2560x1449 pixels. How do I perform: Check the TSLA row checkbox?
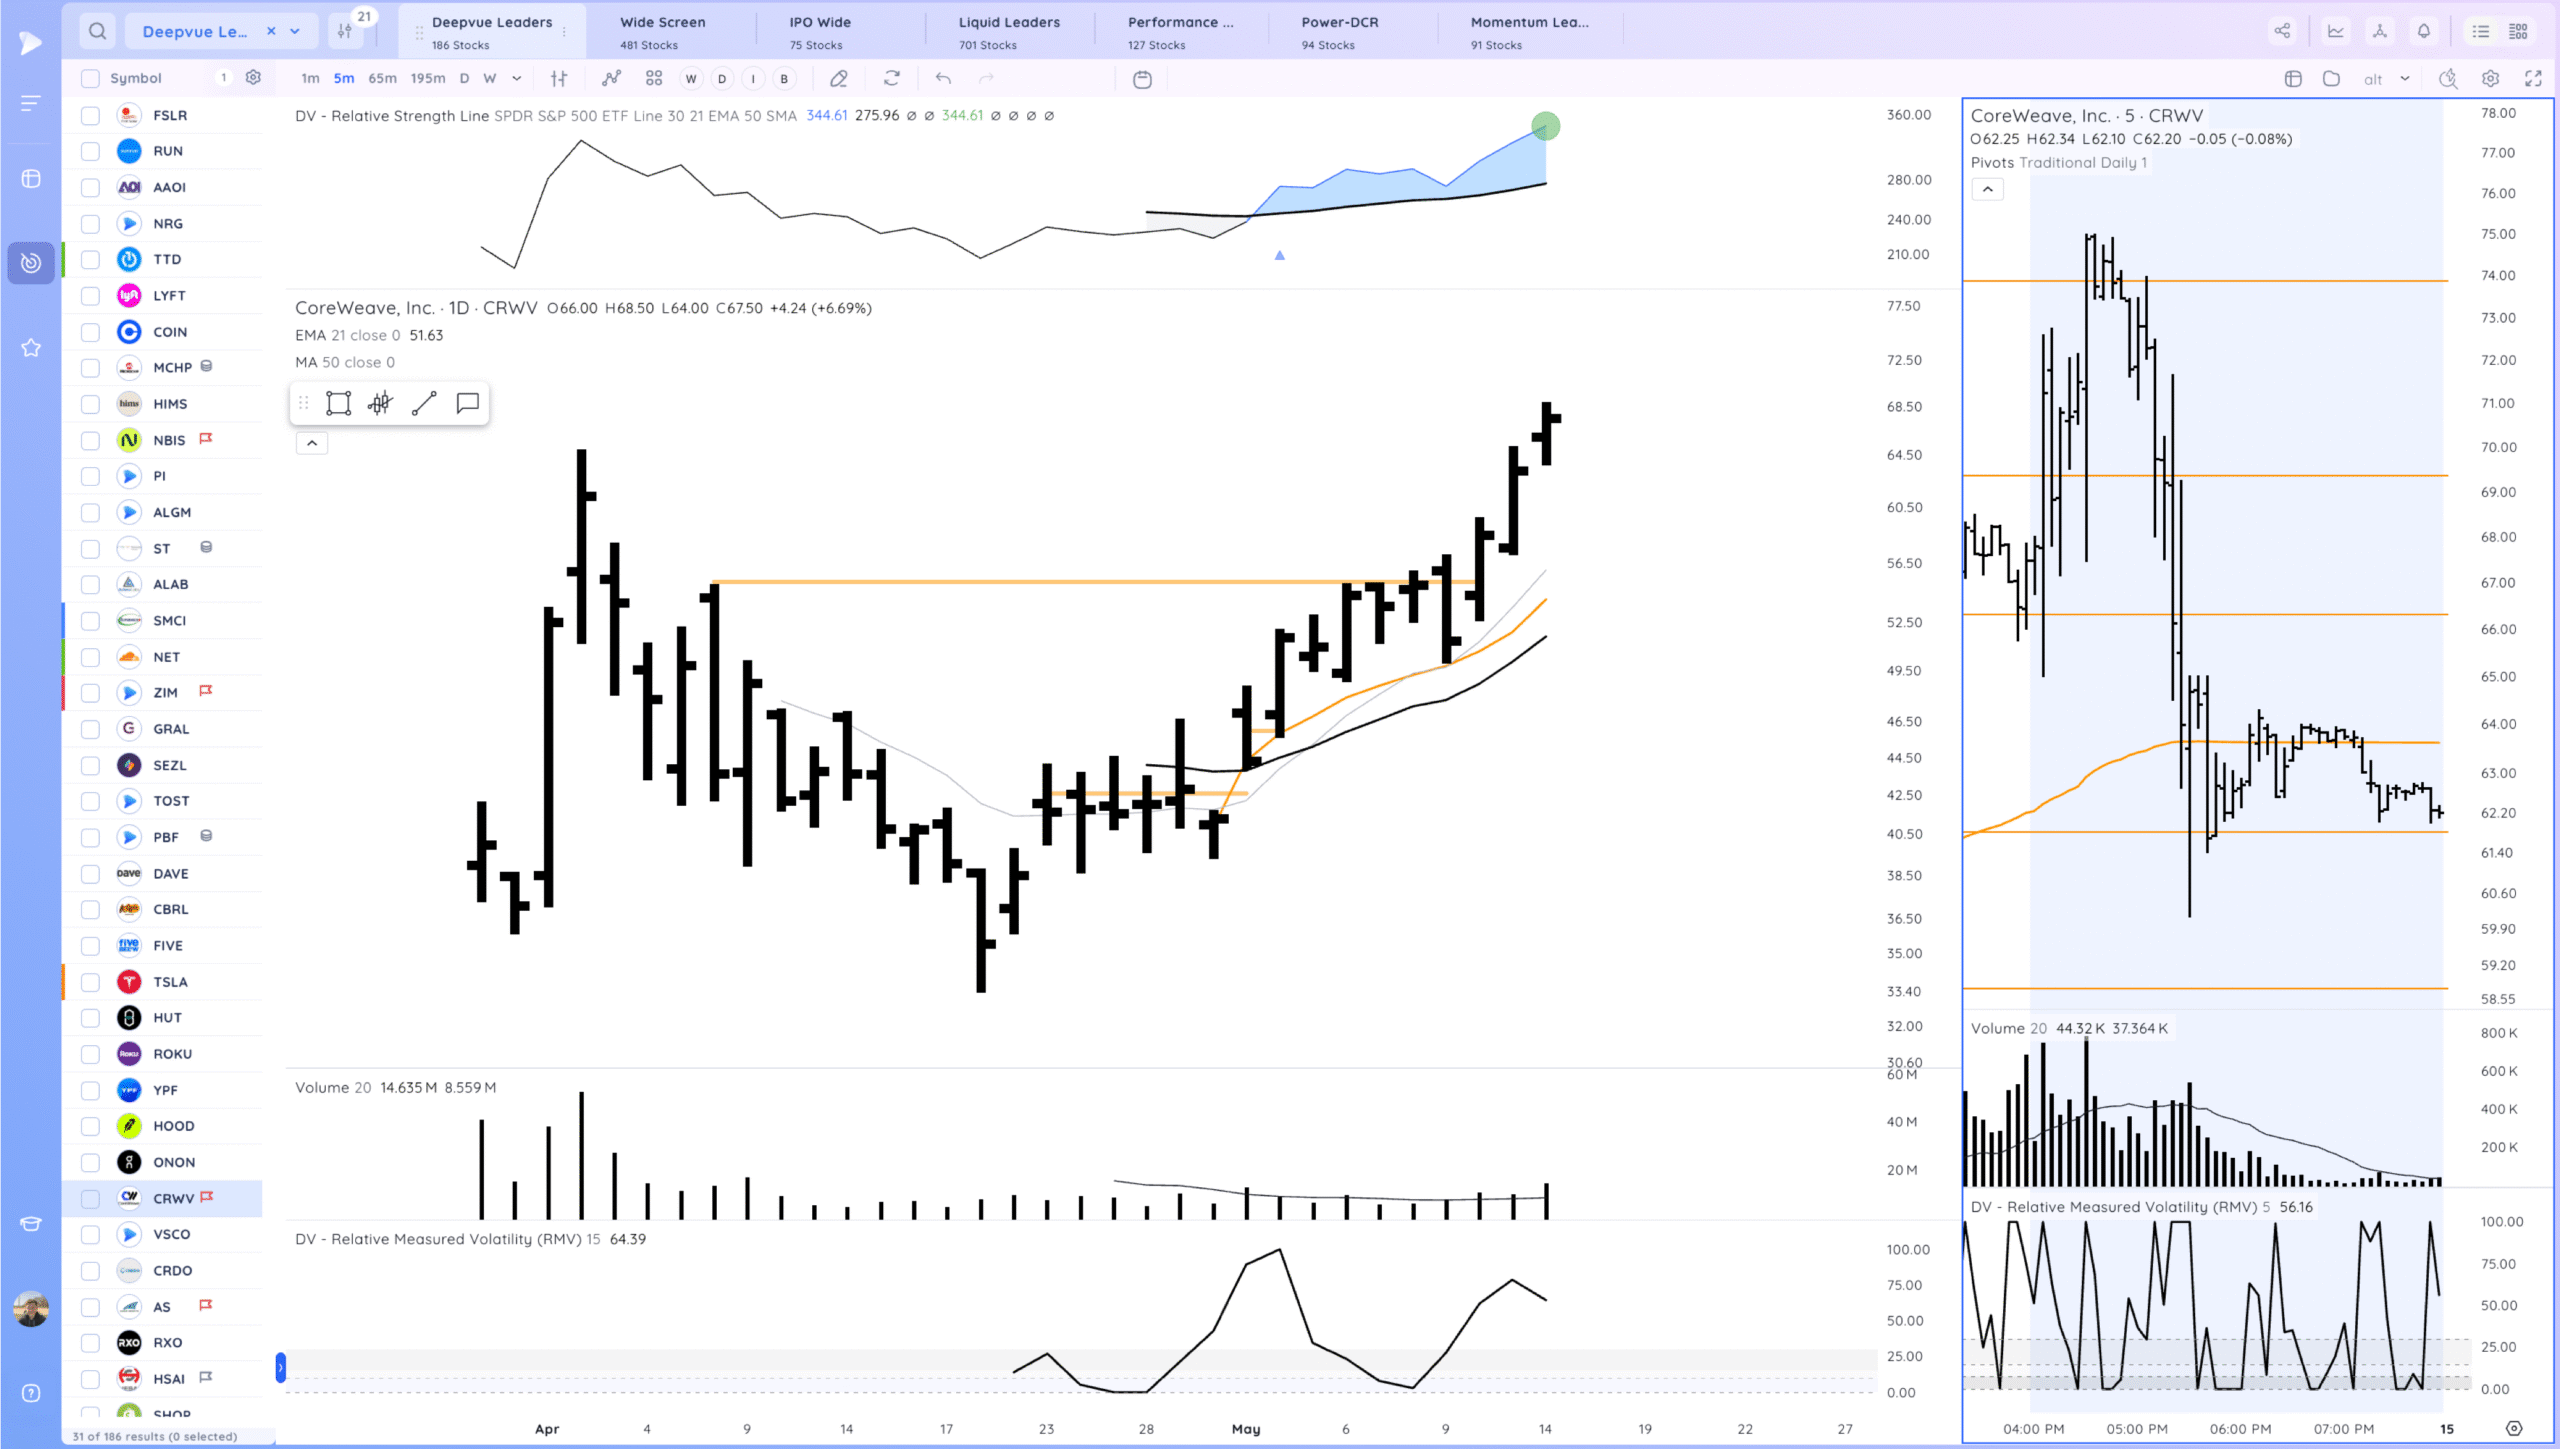[x=90, y=982]
